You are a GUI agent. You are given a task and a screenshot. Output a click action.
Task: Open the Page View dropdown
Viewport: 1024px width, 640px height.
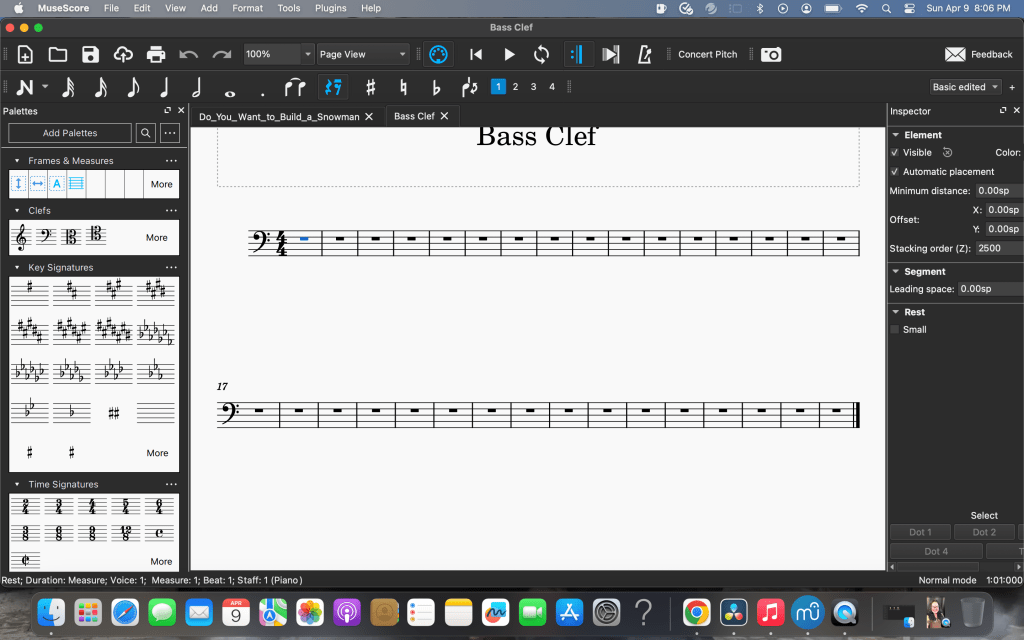pyautogui.click(x=362, y=54)
